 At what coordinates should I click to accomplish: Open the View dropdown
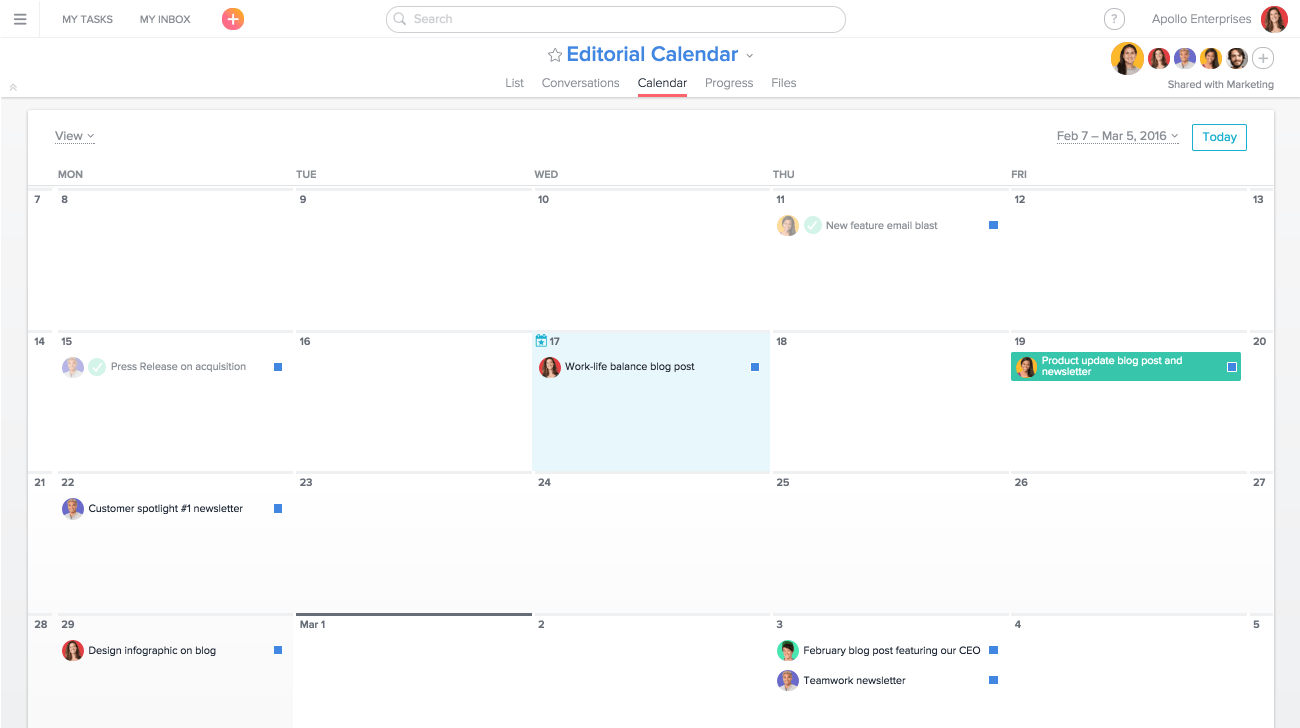(x=74, y=135)
